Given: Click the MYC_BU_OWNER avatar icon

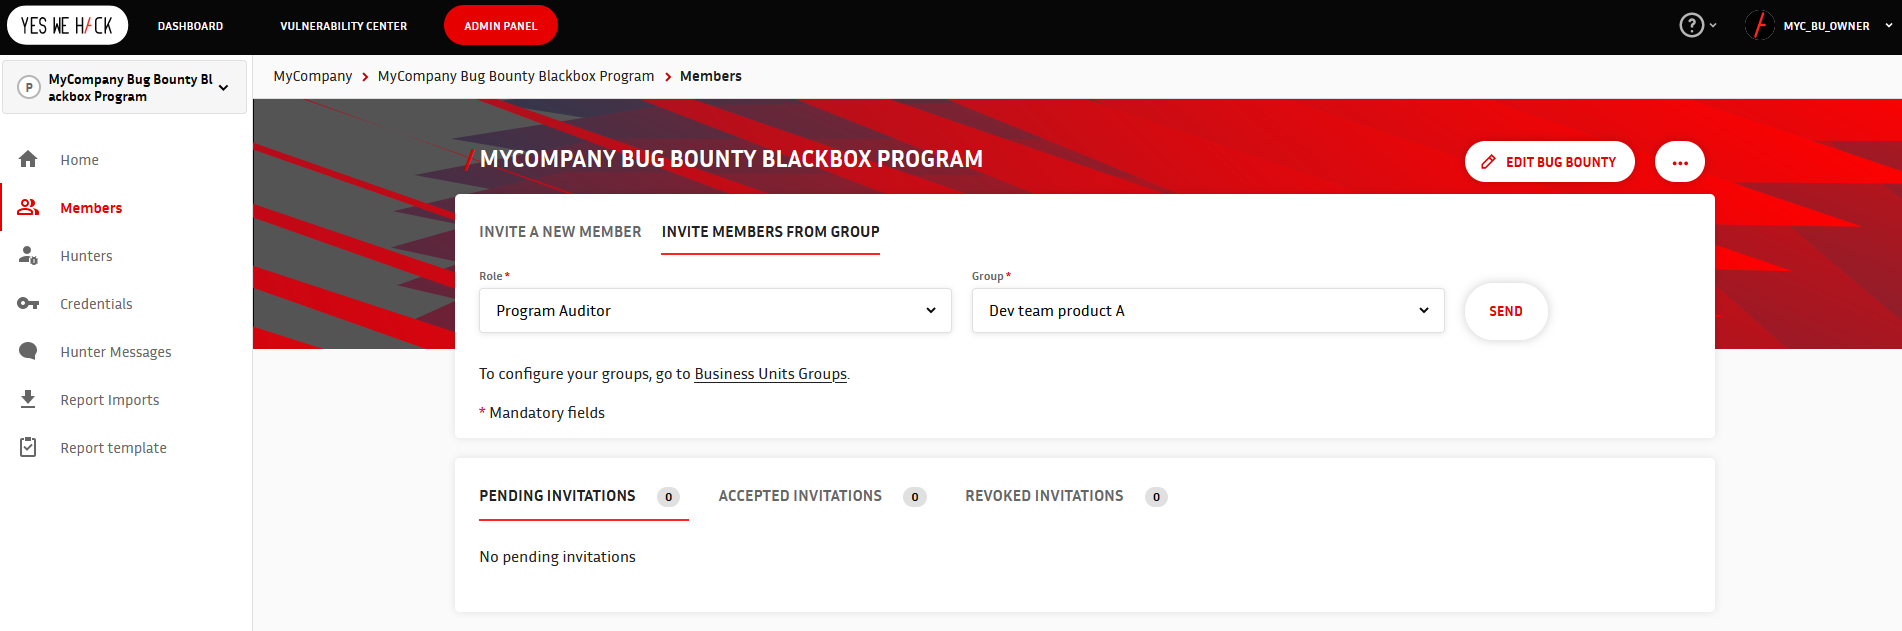Looking at the screenshot, I should 1760,25.
